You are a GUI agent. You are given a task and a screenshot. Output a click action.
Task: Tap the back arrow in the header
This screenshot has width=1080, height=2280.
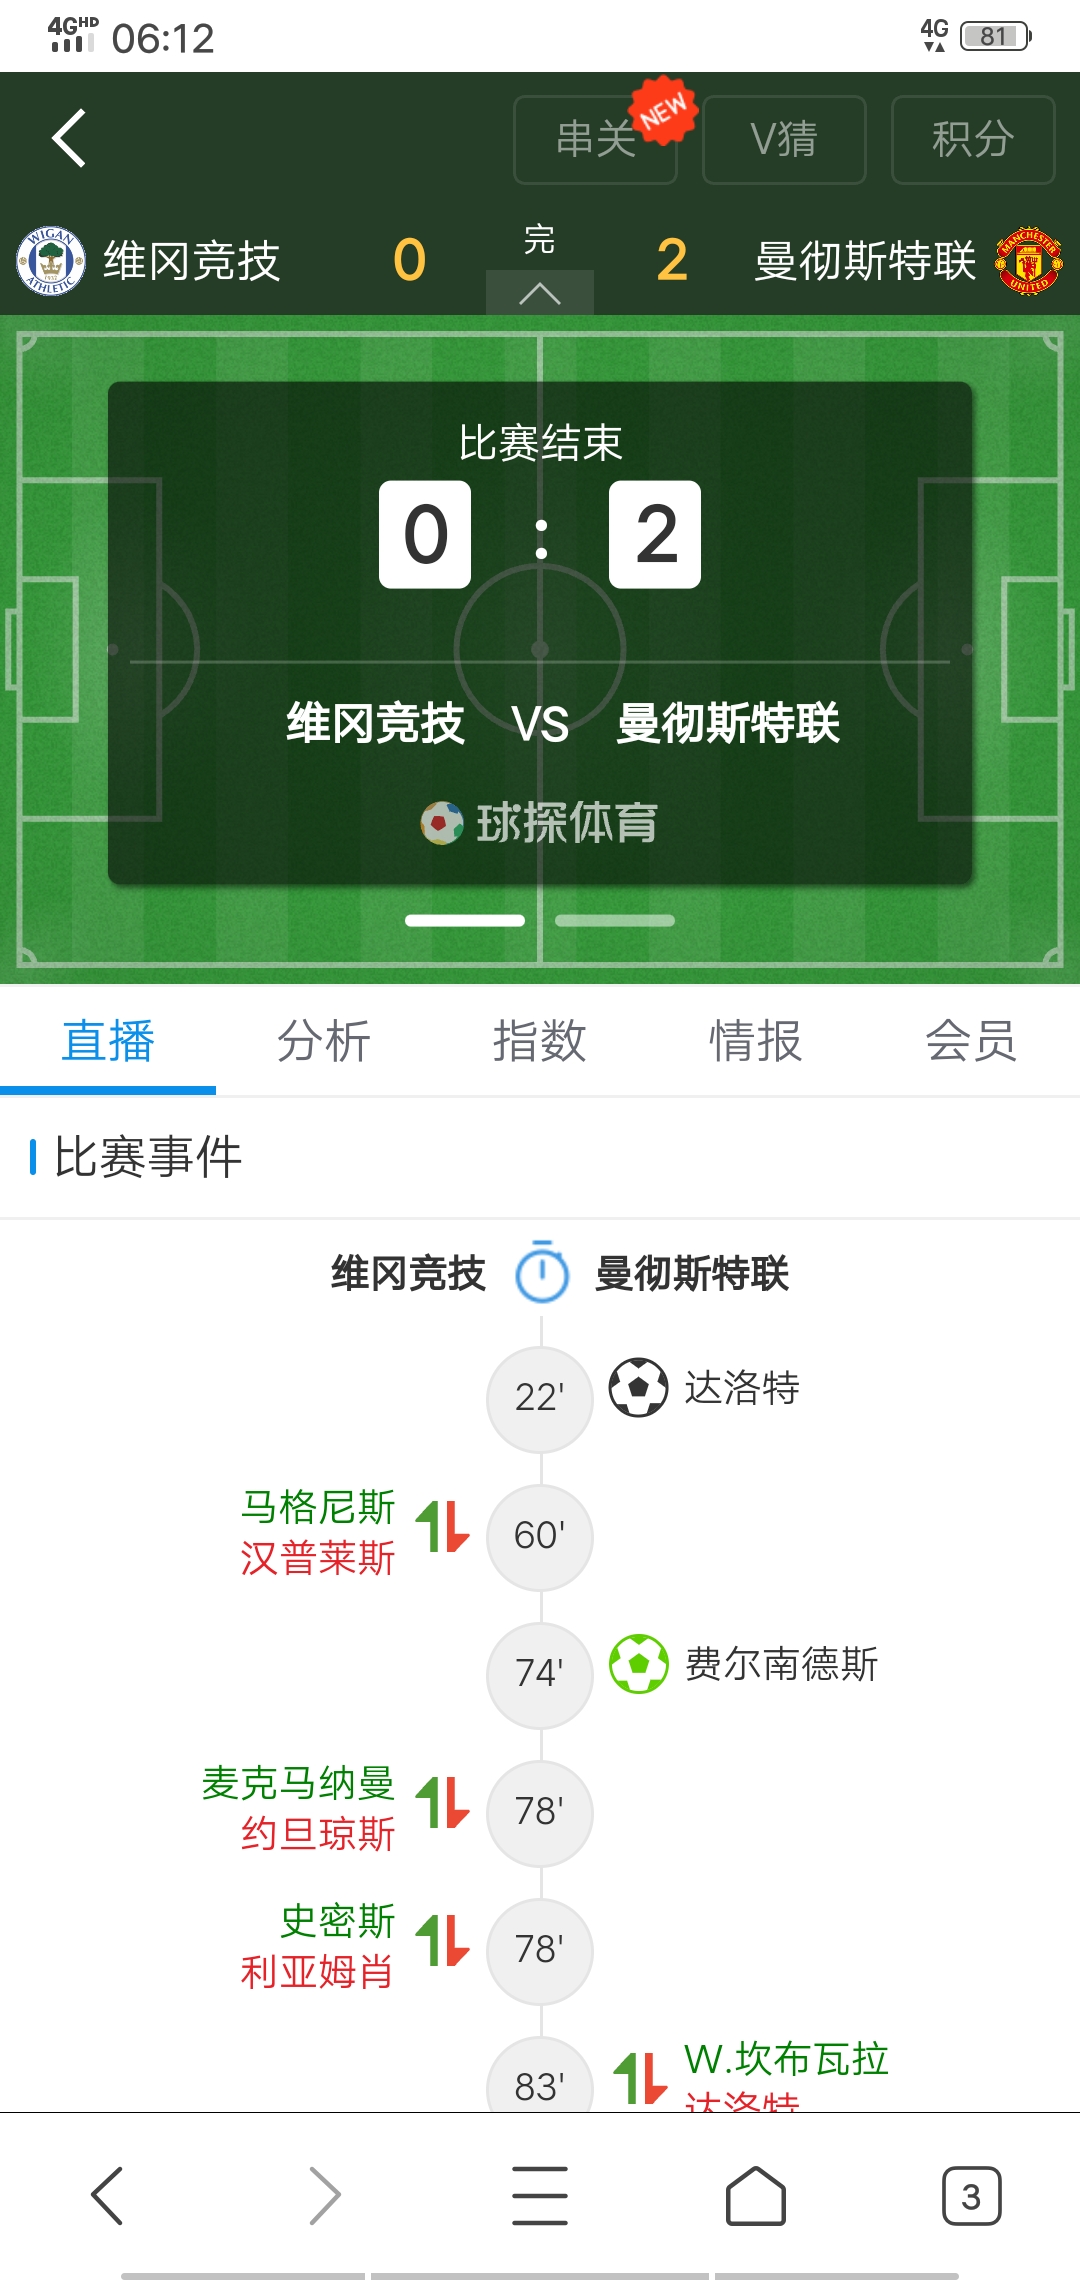[69, 138]
